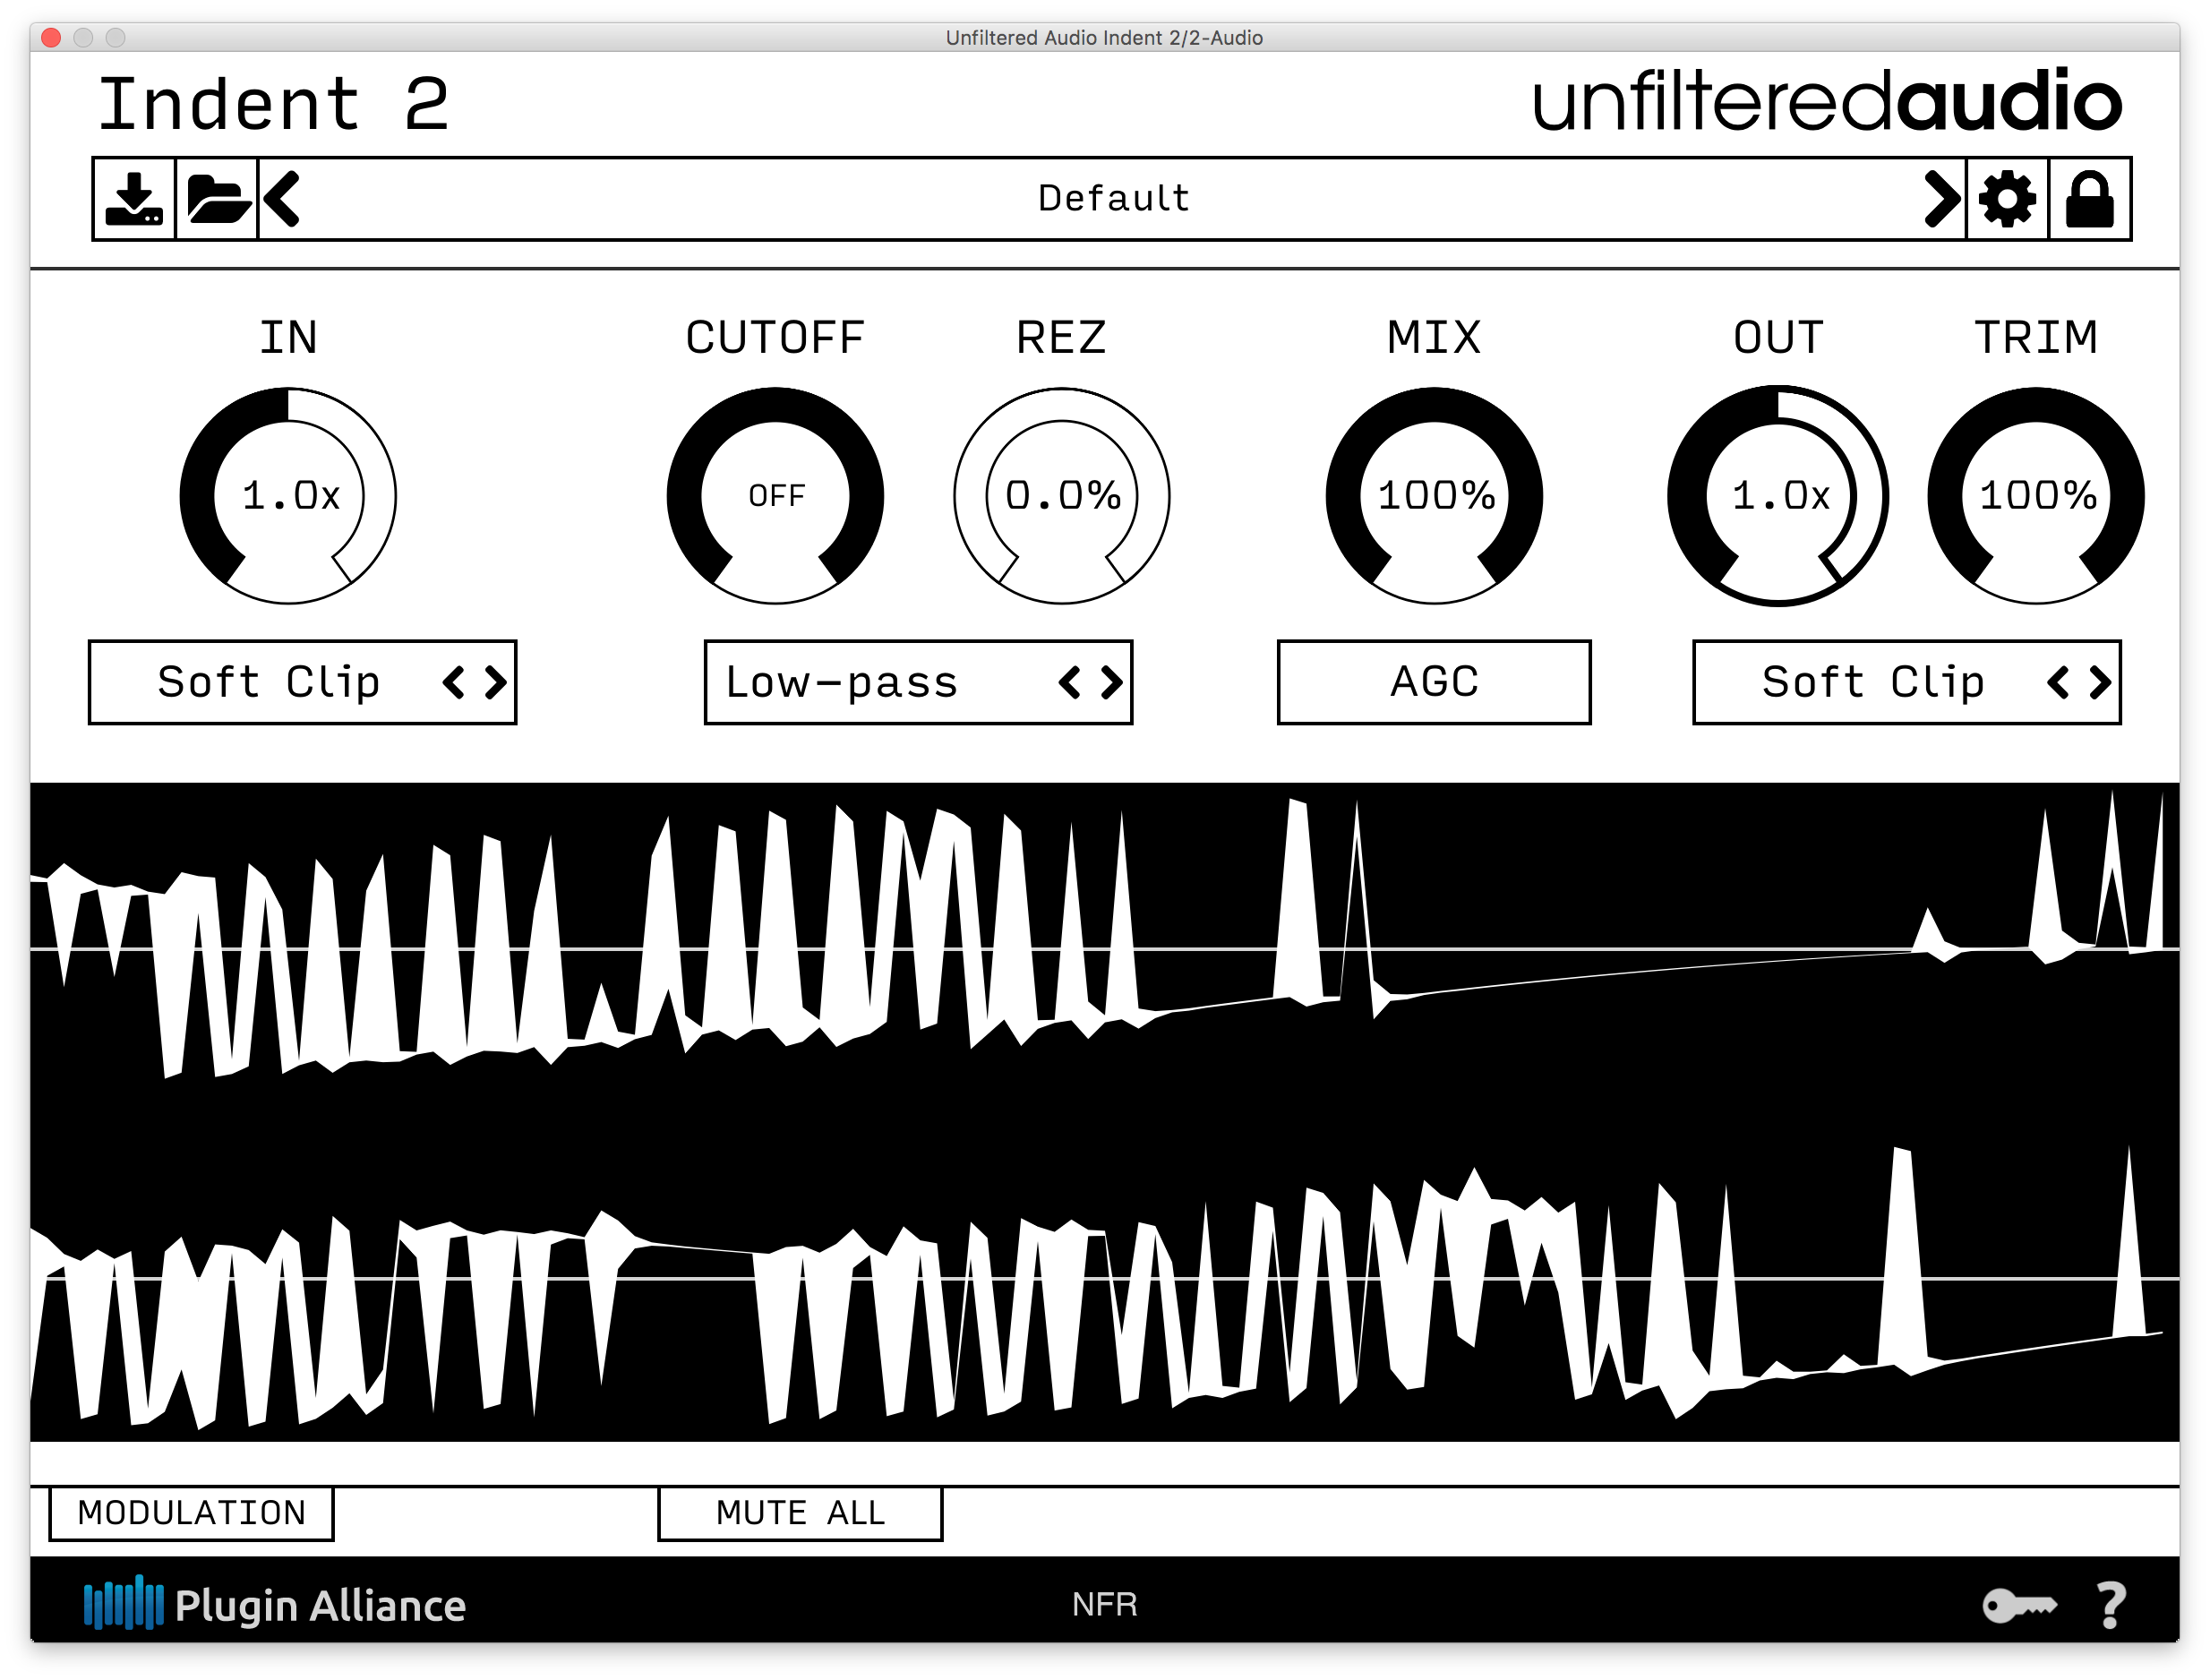The height and width of the screenshot is (1680, 2210).
Task: Close the plugin window with red button
Action: [52, 37]
